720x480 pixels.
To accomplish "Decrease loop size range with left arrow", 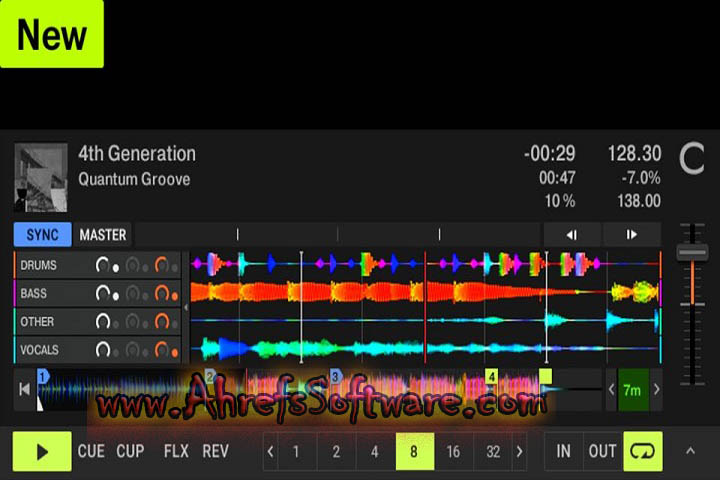I will coord(270,452).
